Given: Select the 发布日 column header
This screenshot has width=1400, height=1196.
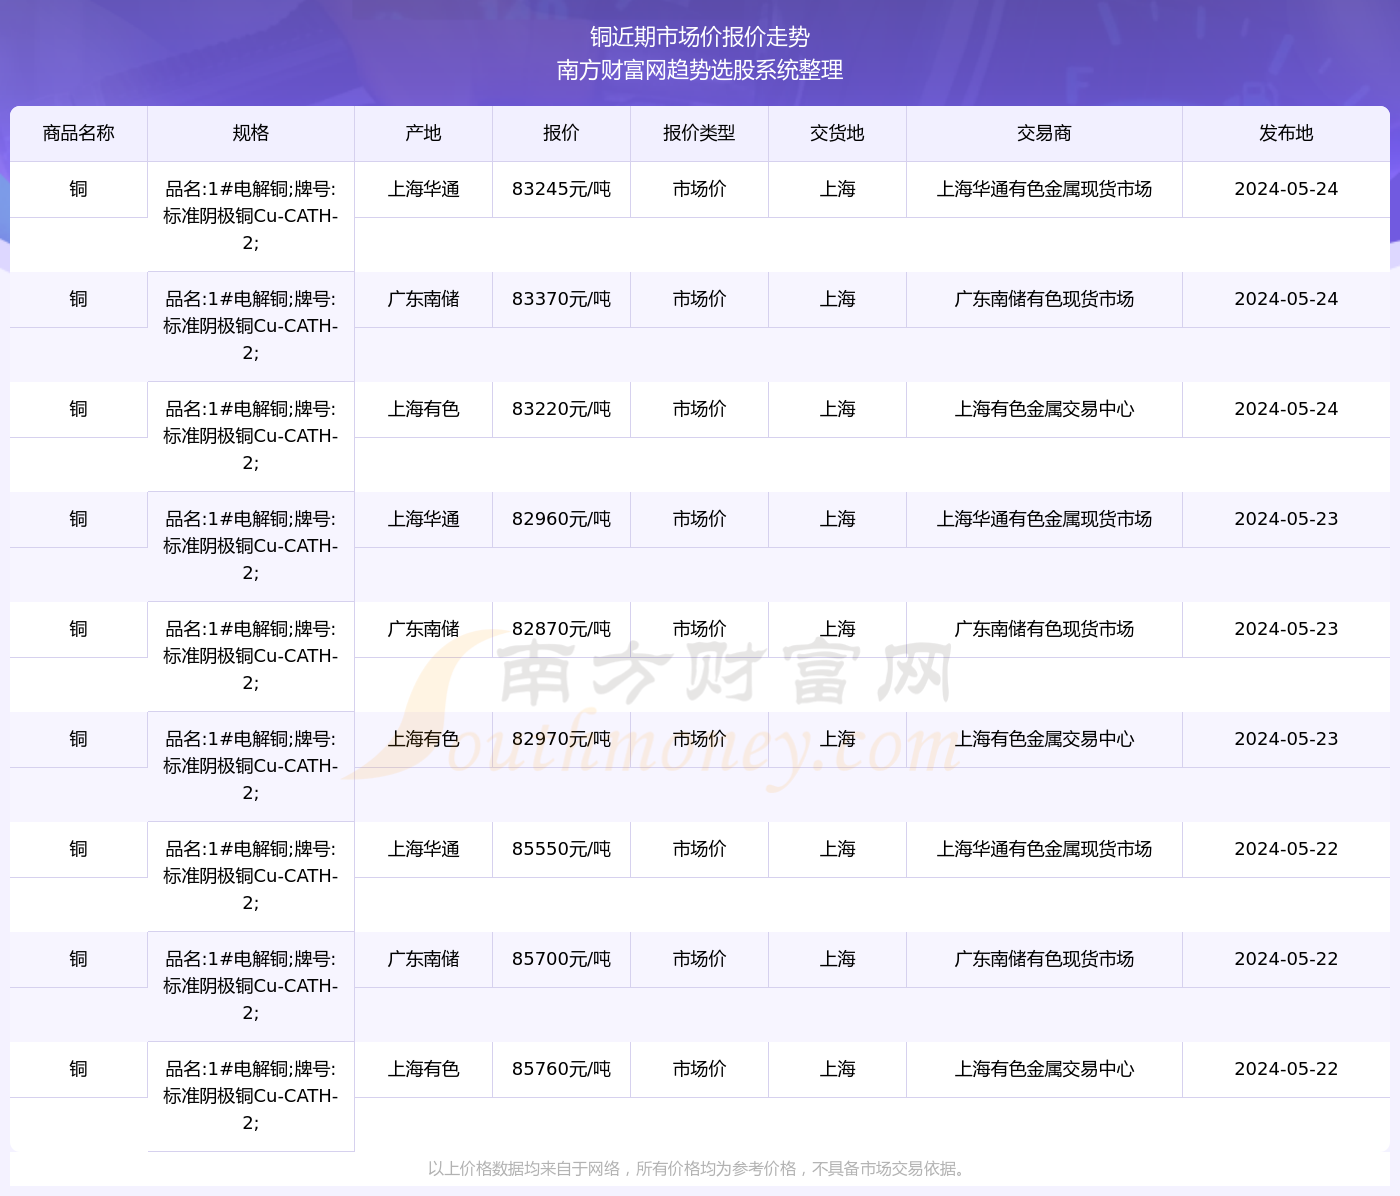Looking at the screenshot, I should 1286,133.
